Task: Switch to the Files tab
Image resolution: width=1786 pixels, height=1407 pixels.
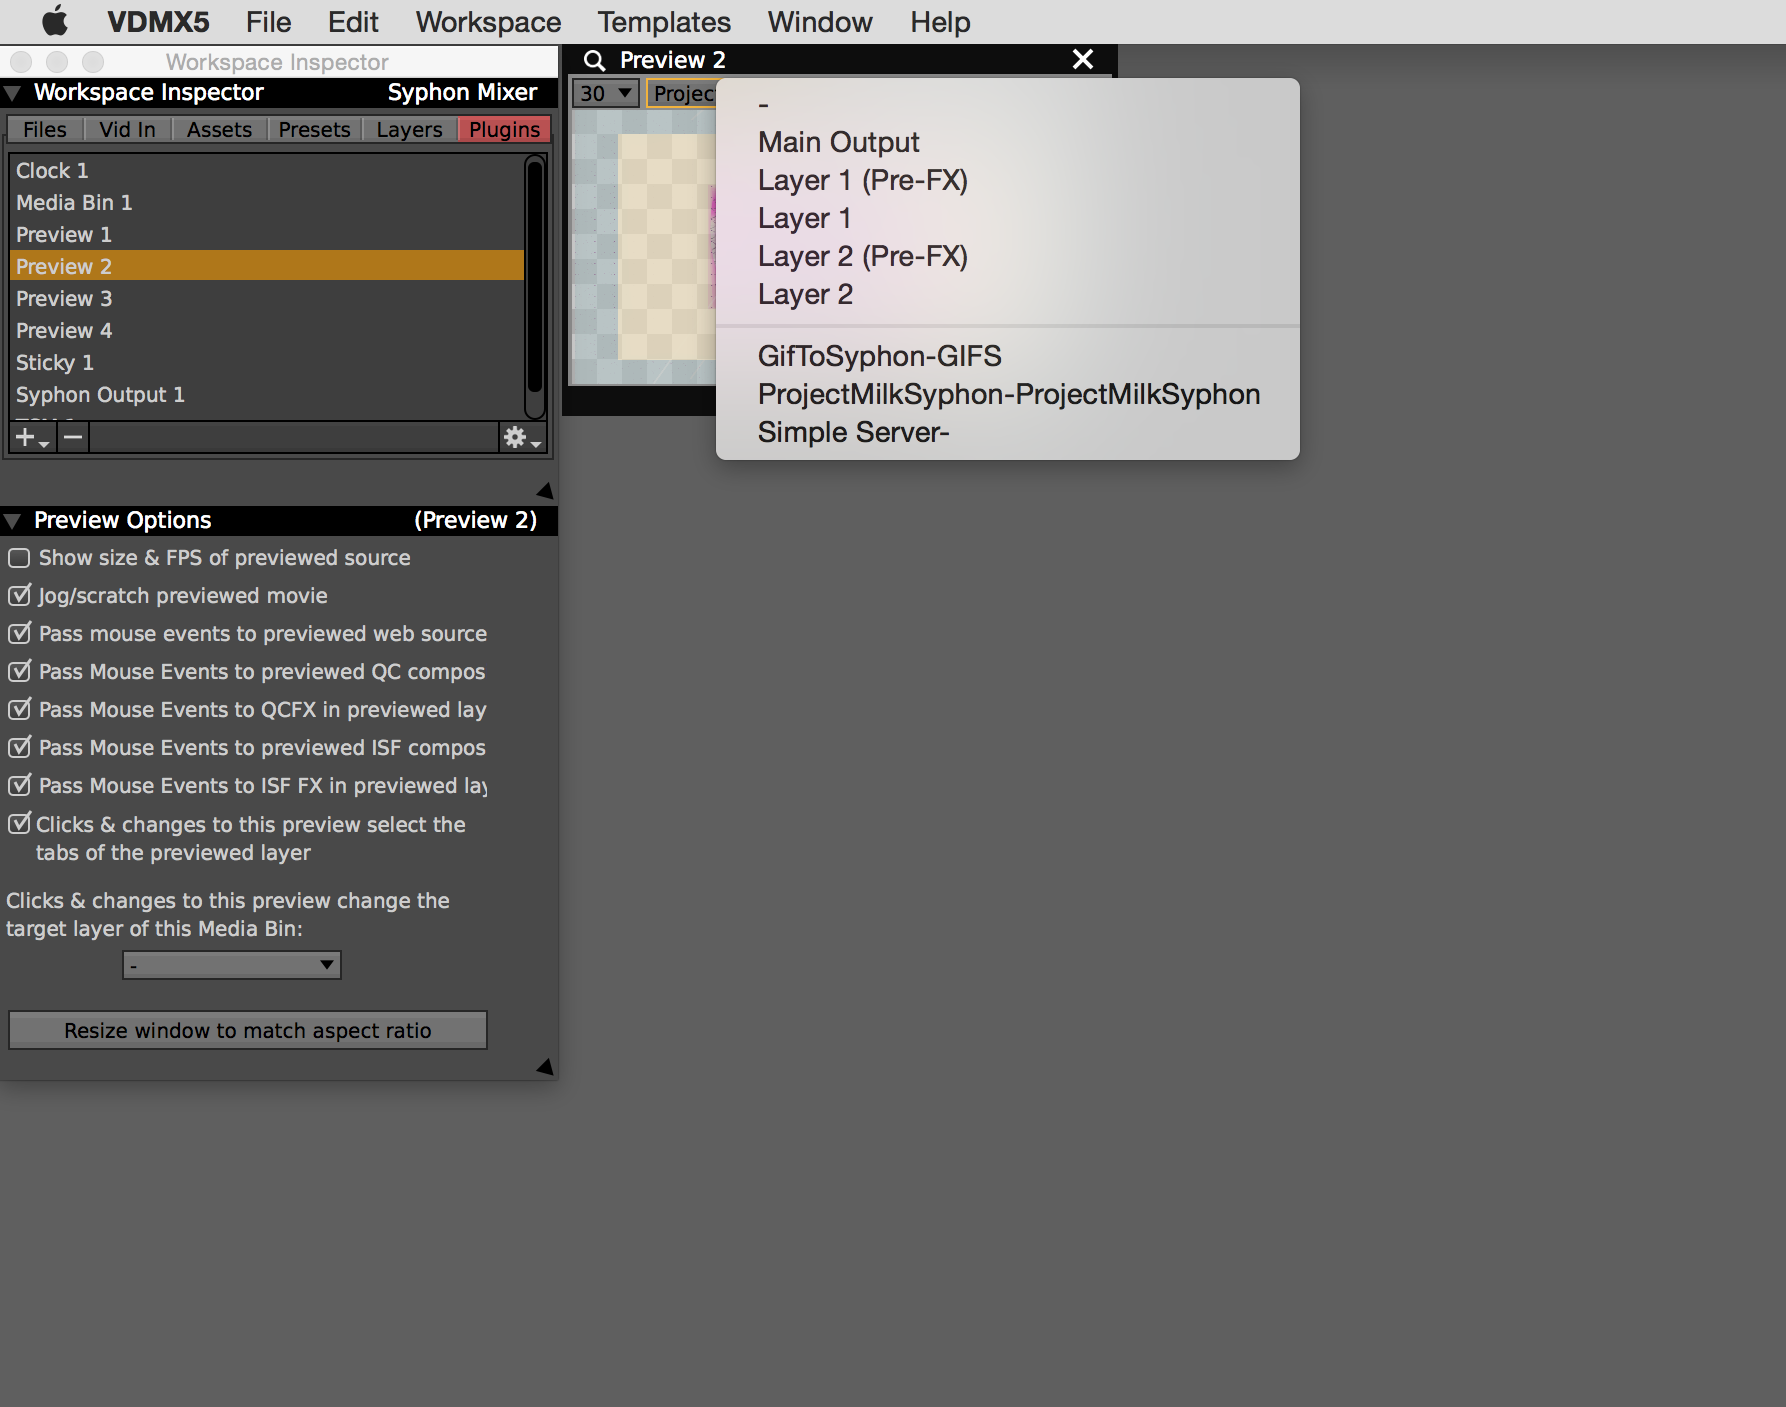Action: click(45, 129)
